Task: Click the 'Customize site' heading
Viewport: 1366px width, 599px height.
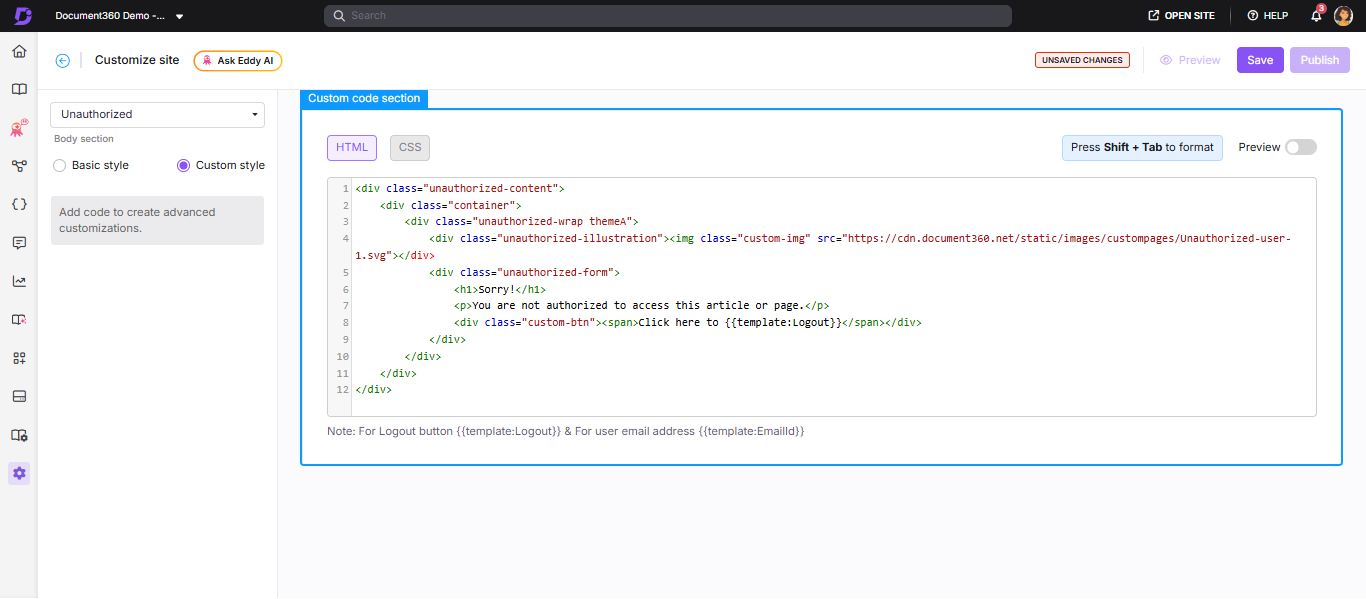Action: tap(137, 60)
